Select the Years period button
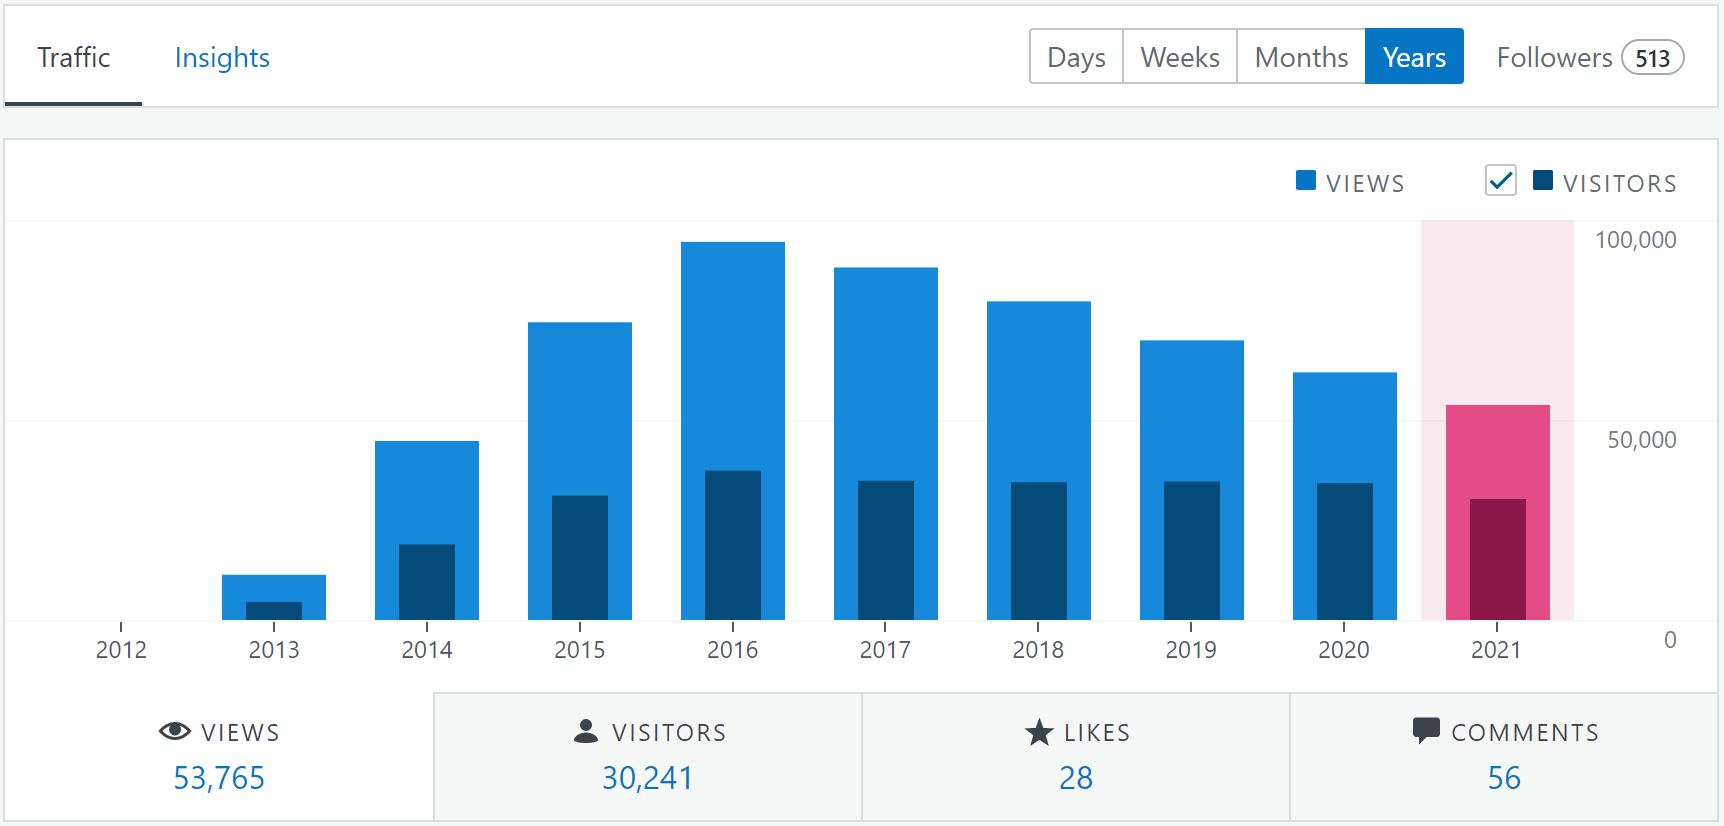Screen dimensions: 1724x826 click(1414, 57)
